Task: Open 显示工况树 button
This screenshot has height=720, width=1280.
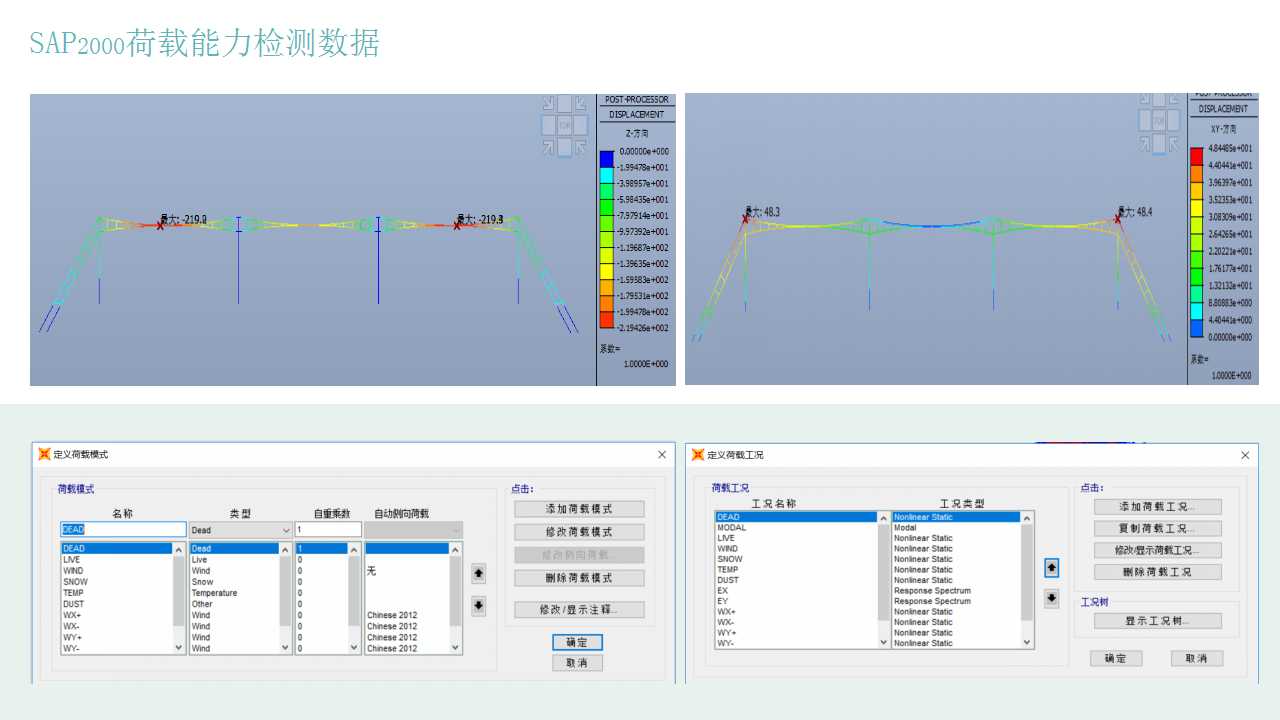Action: click(1157, 621)
